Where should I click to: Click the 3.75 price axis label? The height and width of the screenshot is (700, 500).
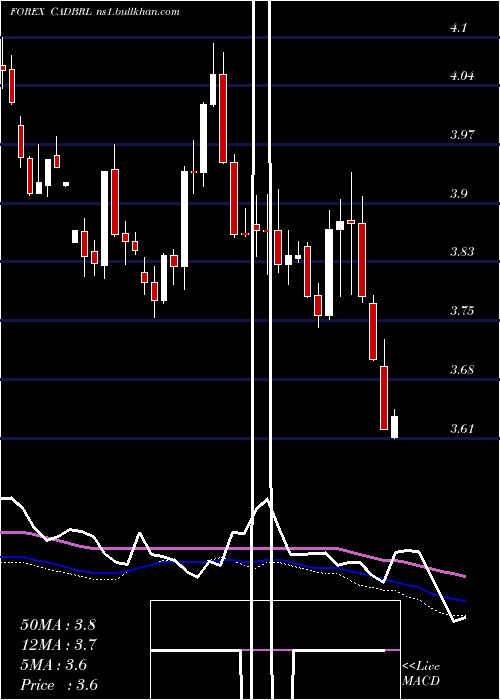tap(462, 311)
